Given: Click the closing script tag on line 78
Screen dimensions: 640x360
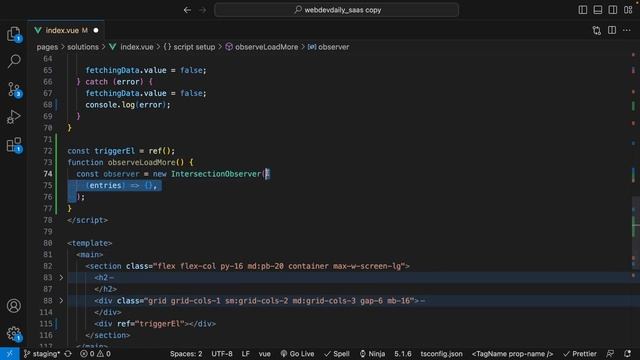Looking at the screenshot, I should [x=88, y=220].
